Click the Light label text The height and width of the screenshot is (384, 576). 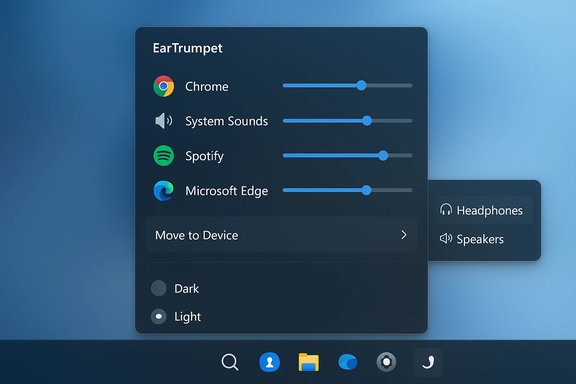tap(187, 317)
